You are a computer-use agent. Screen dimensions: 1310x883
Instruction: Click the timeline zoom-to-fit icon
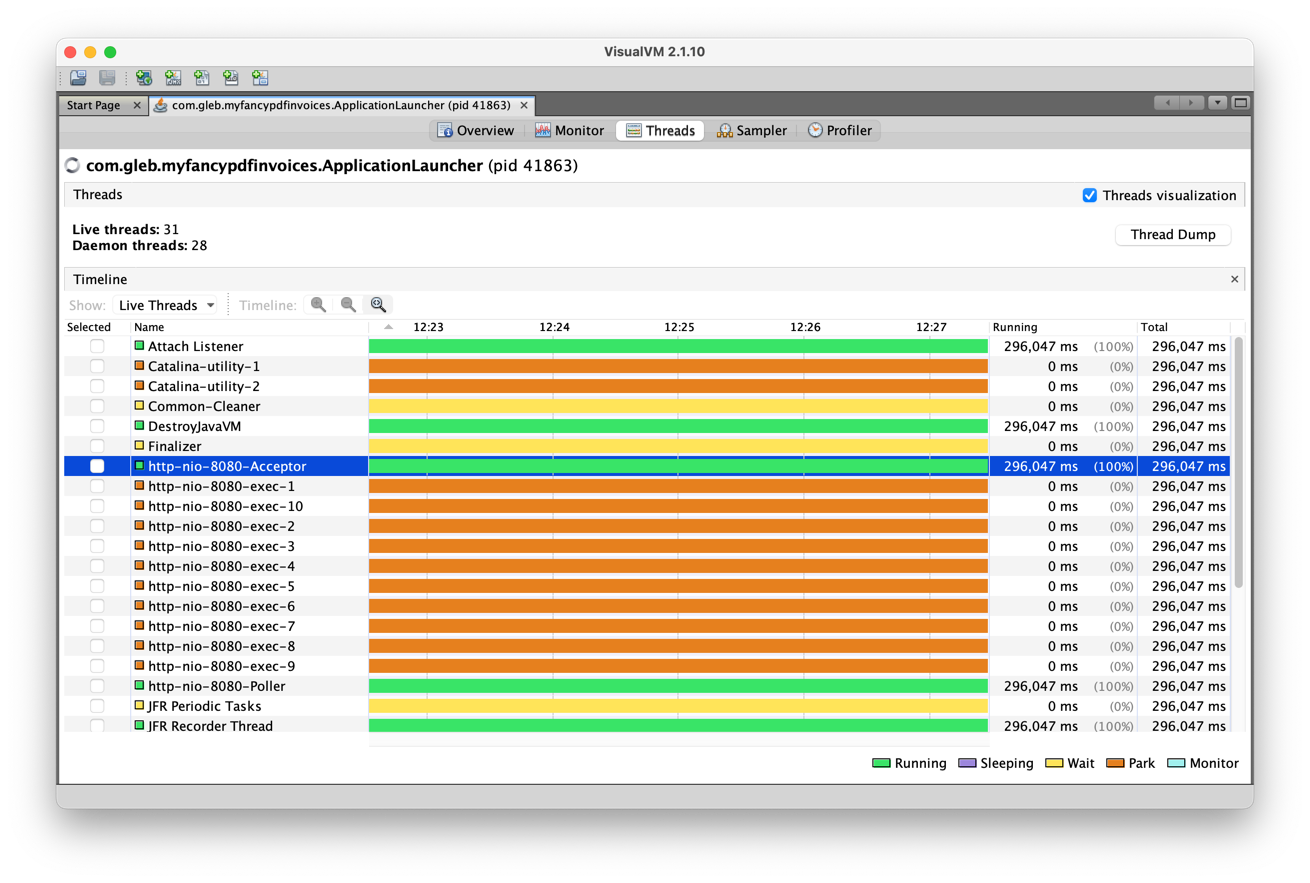click(378, 305)
